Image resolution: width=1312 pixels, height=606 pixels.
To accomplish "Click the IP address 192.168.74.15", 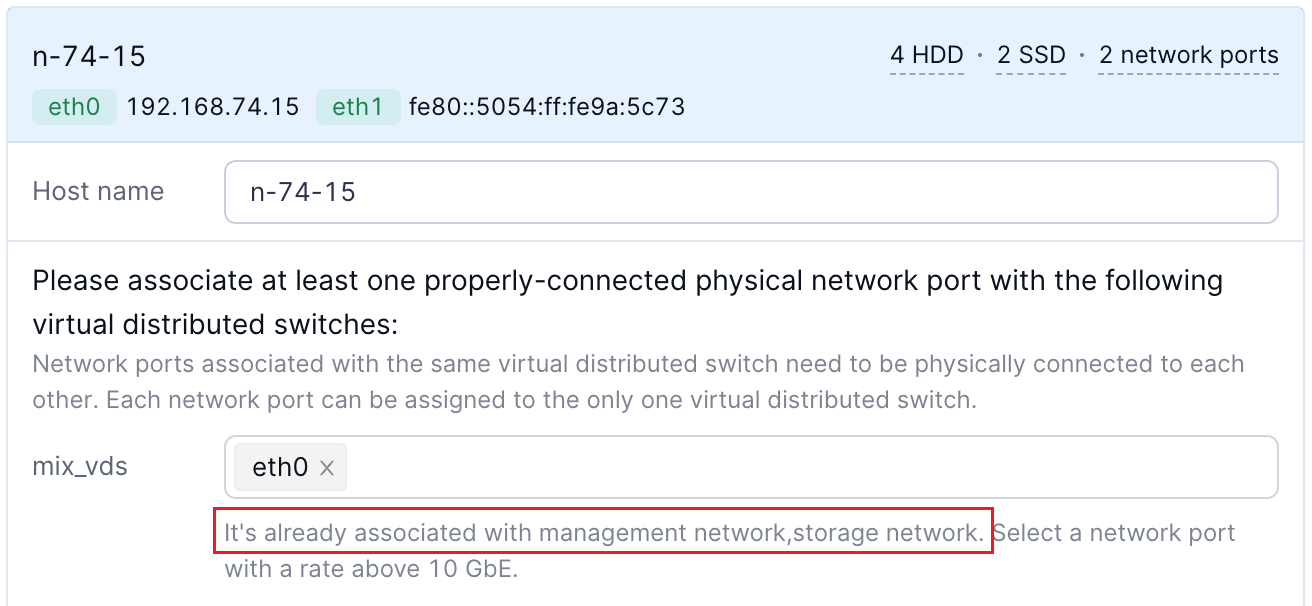I will click(x=213, y=107).
